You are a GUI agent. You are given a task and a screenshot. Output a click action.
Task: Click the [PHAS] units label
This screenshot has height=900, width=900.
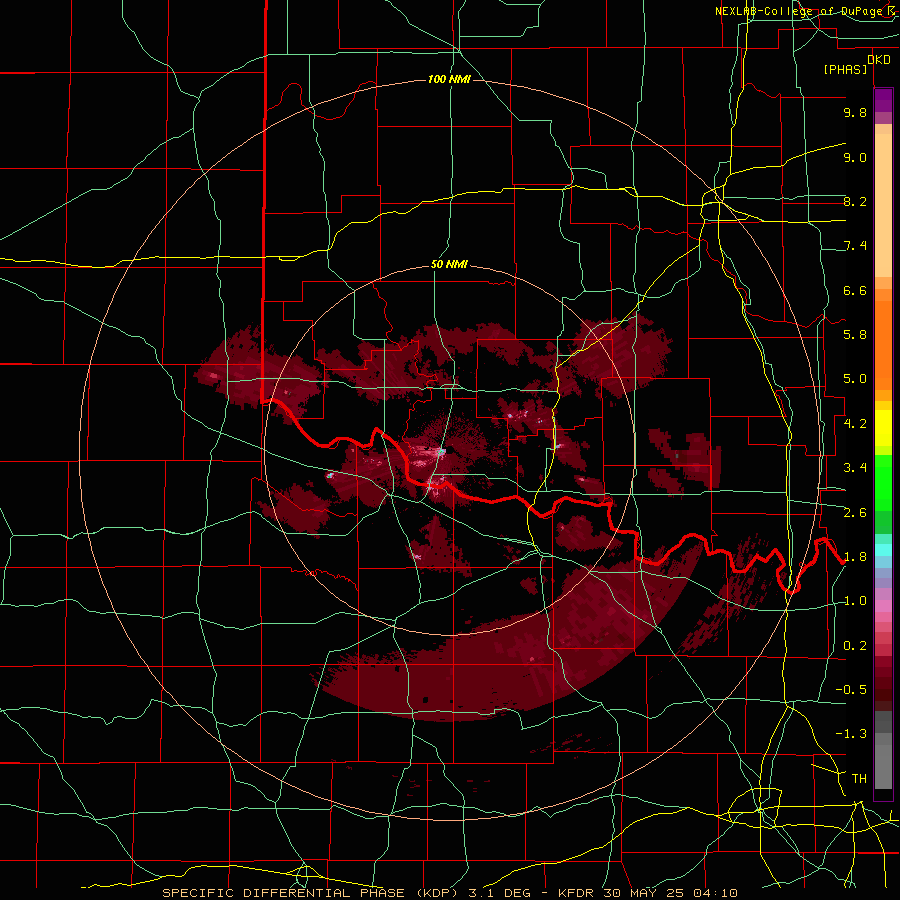[x=845, y=70]
